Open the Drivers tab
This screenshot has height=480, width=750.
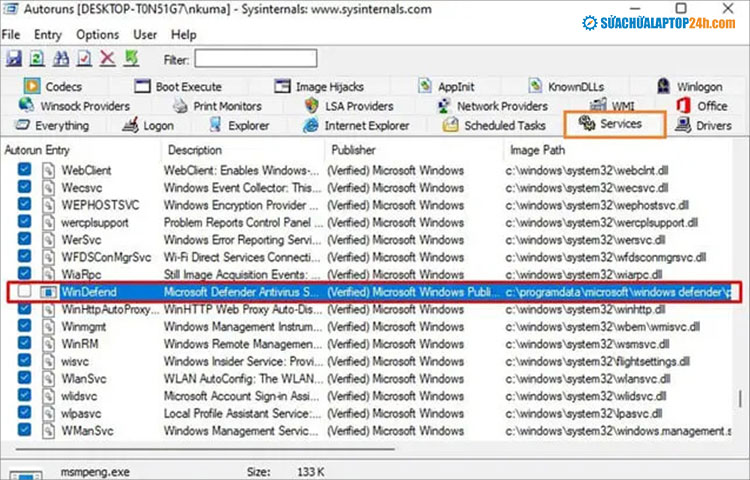pos(703,125)
